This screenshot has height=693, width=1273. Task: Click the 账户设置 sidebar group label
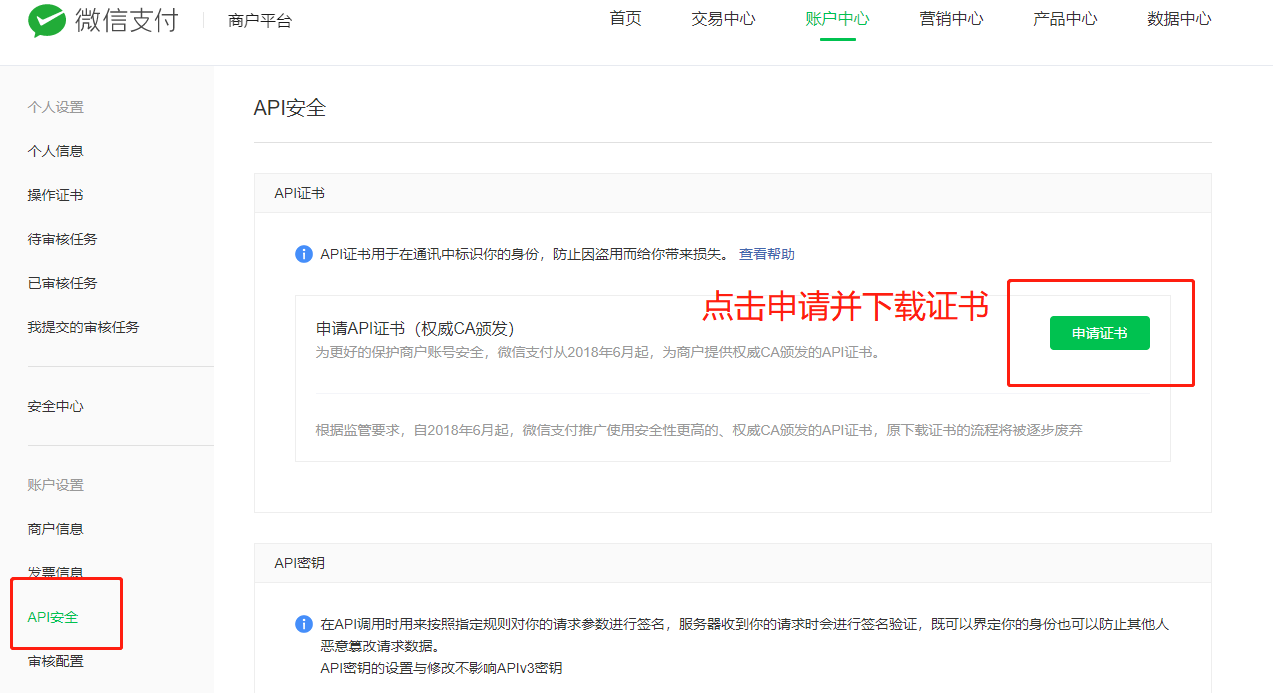(55, 485)
